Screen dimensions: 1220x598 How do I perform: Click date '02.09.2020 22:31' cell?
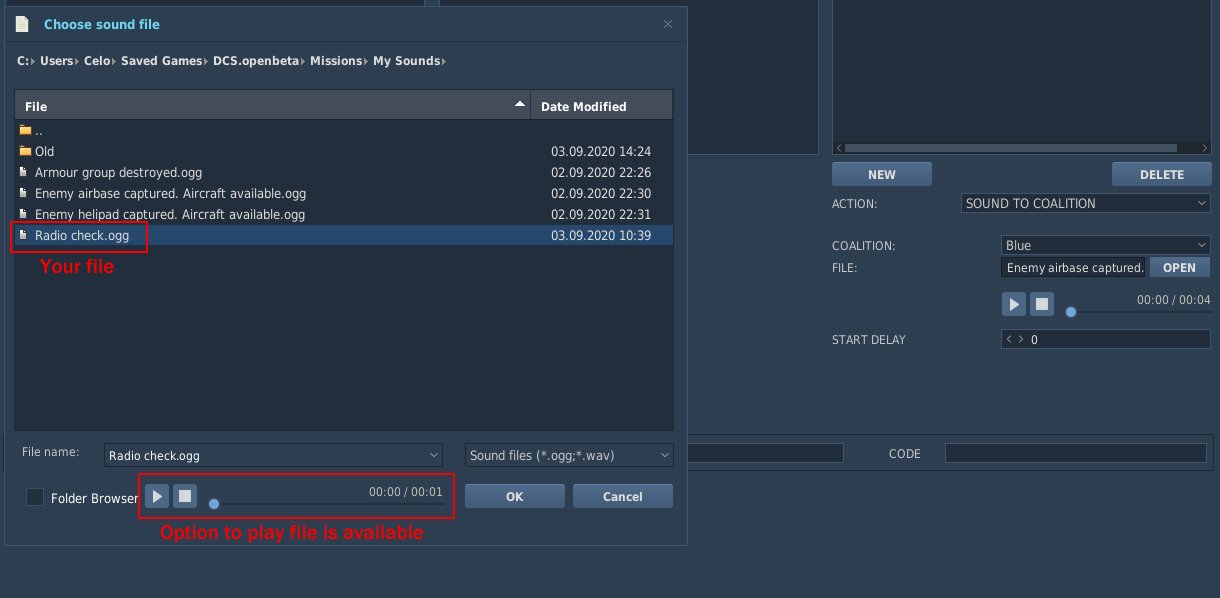pyautogui.click(x=601, y=215)
